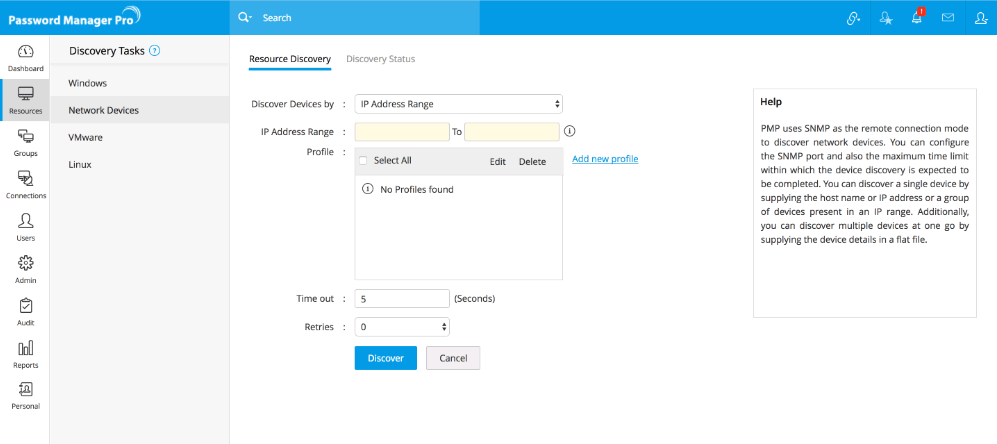Open the Connections sidebar icon

tap(25, 179)
